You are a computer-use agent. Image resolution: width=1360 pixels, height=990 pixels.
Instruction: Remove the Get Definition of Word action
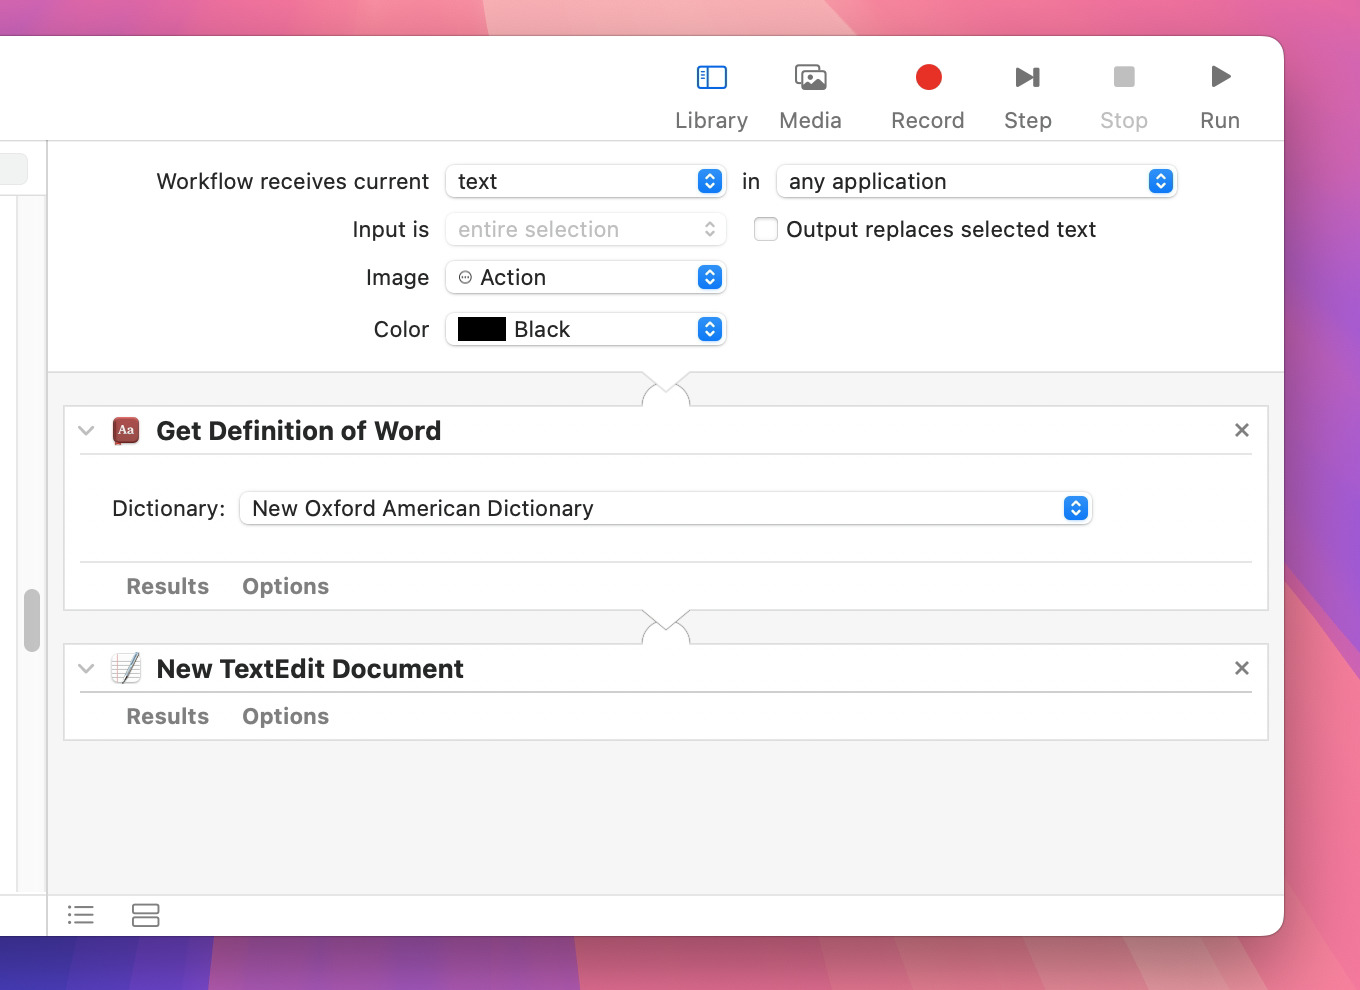pos(1242,430)
